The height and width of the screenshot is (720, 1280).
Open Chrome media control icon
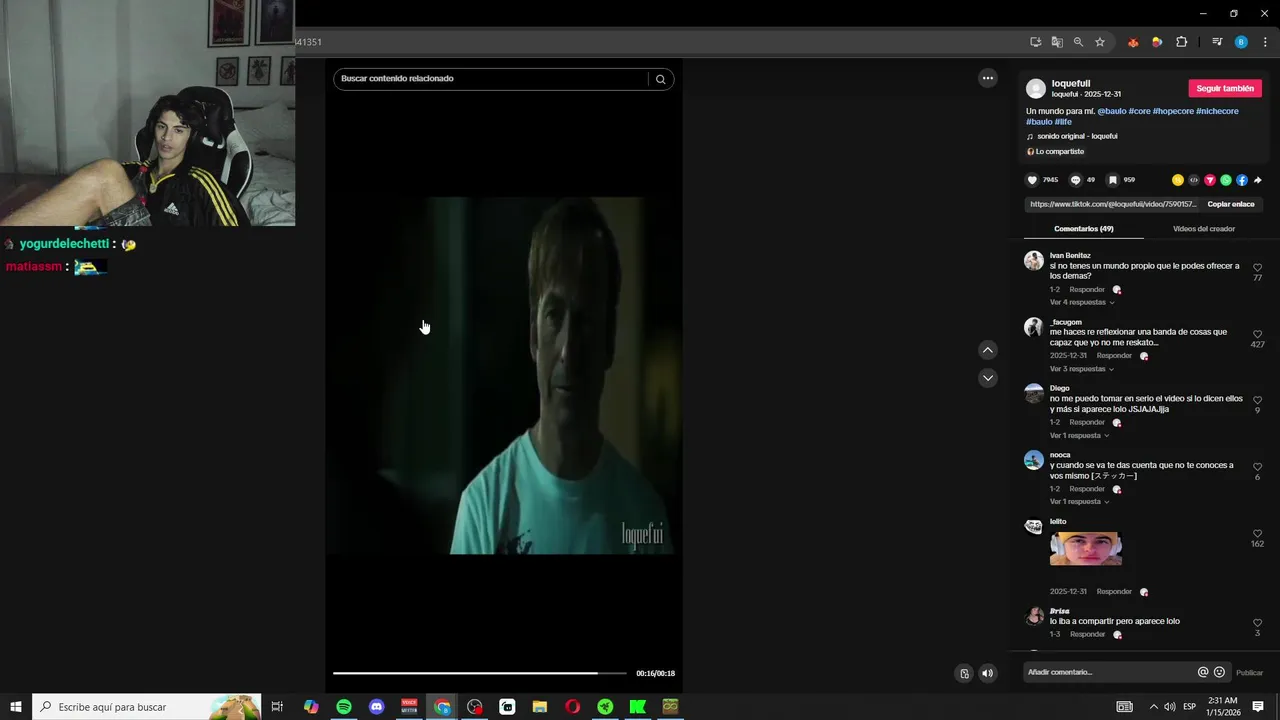[x=1217, y=42]
